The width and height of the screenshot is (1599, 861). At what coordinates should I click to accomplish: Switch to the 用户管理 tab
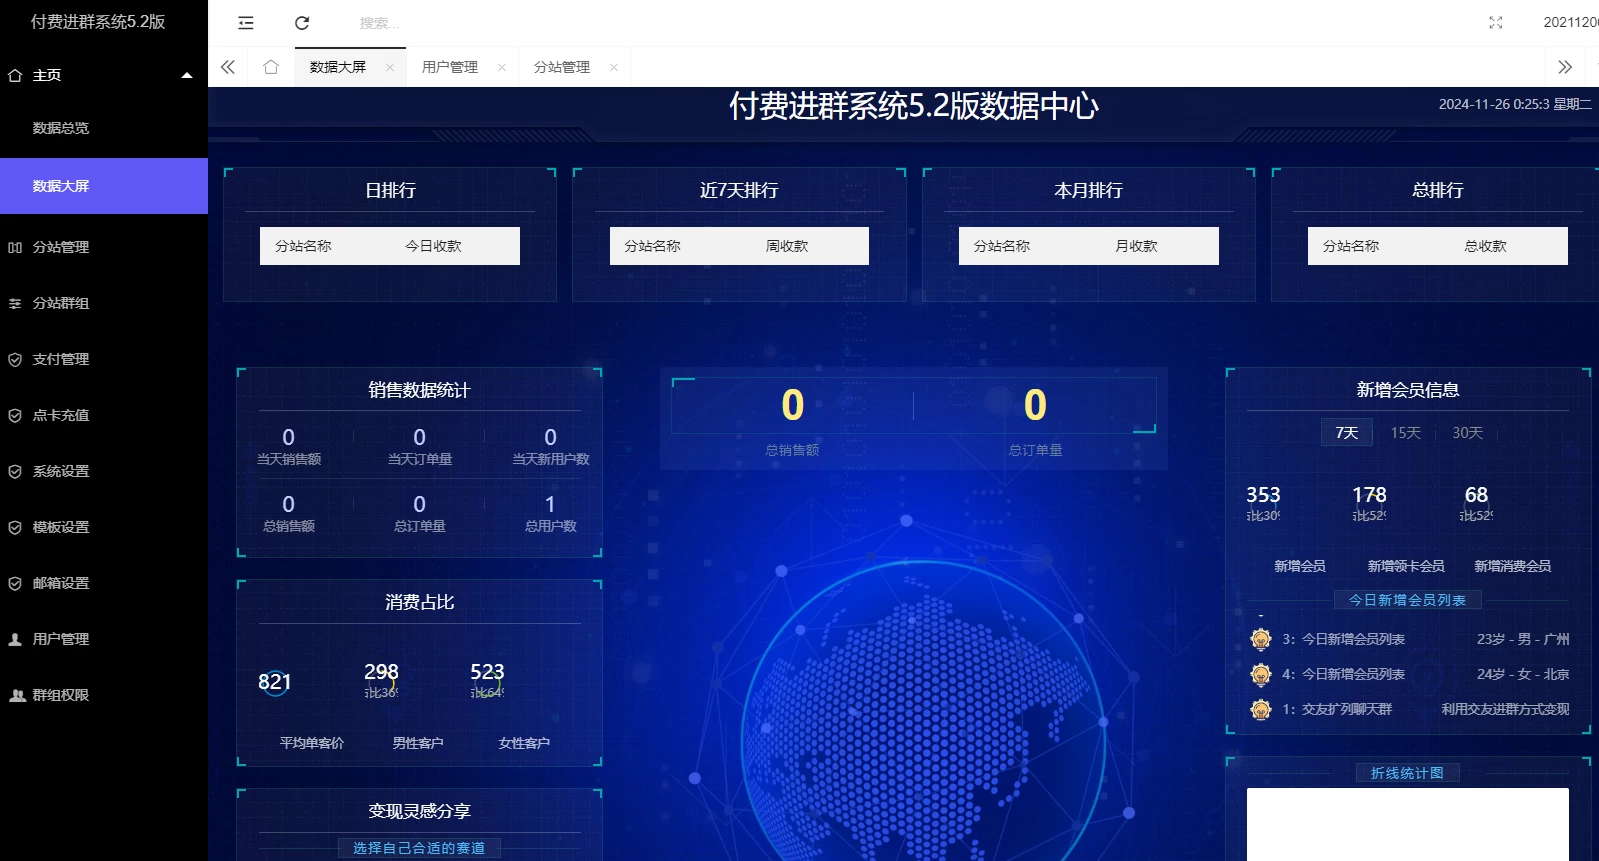tap(450, 67)
